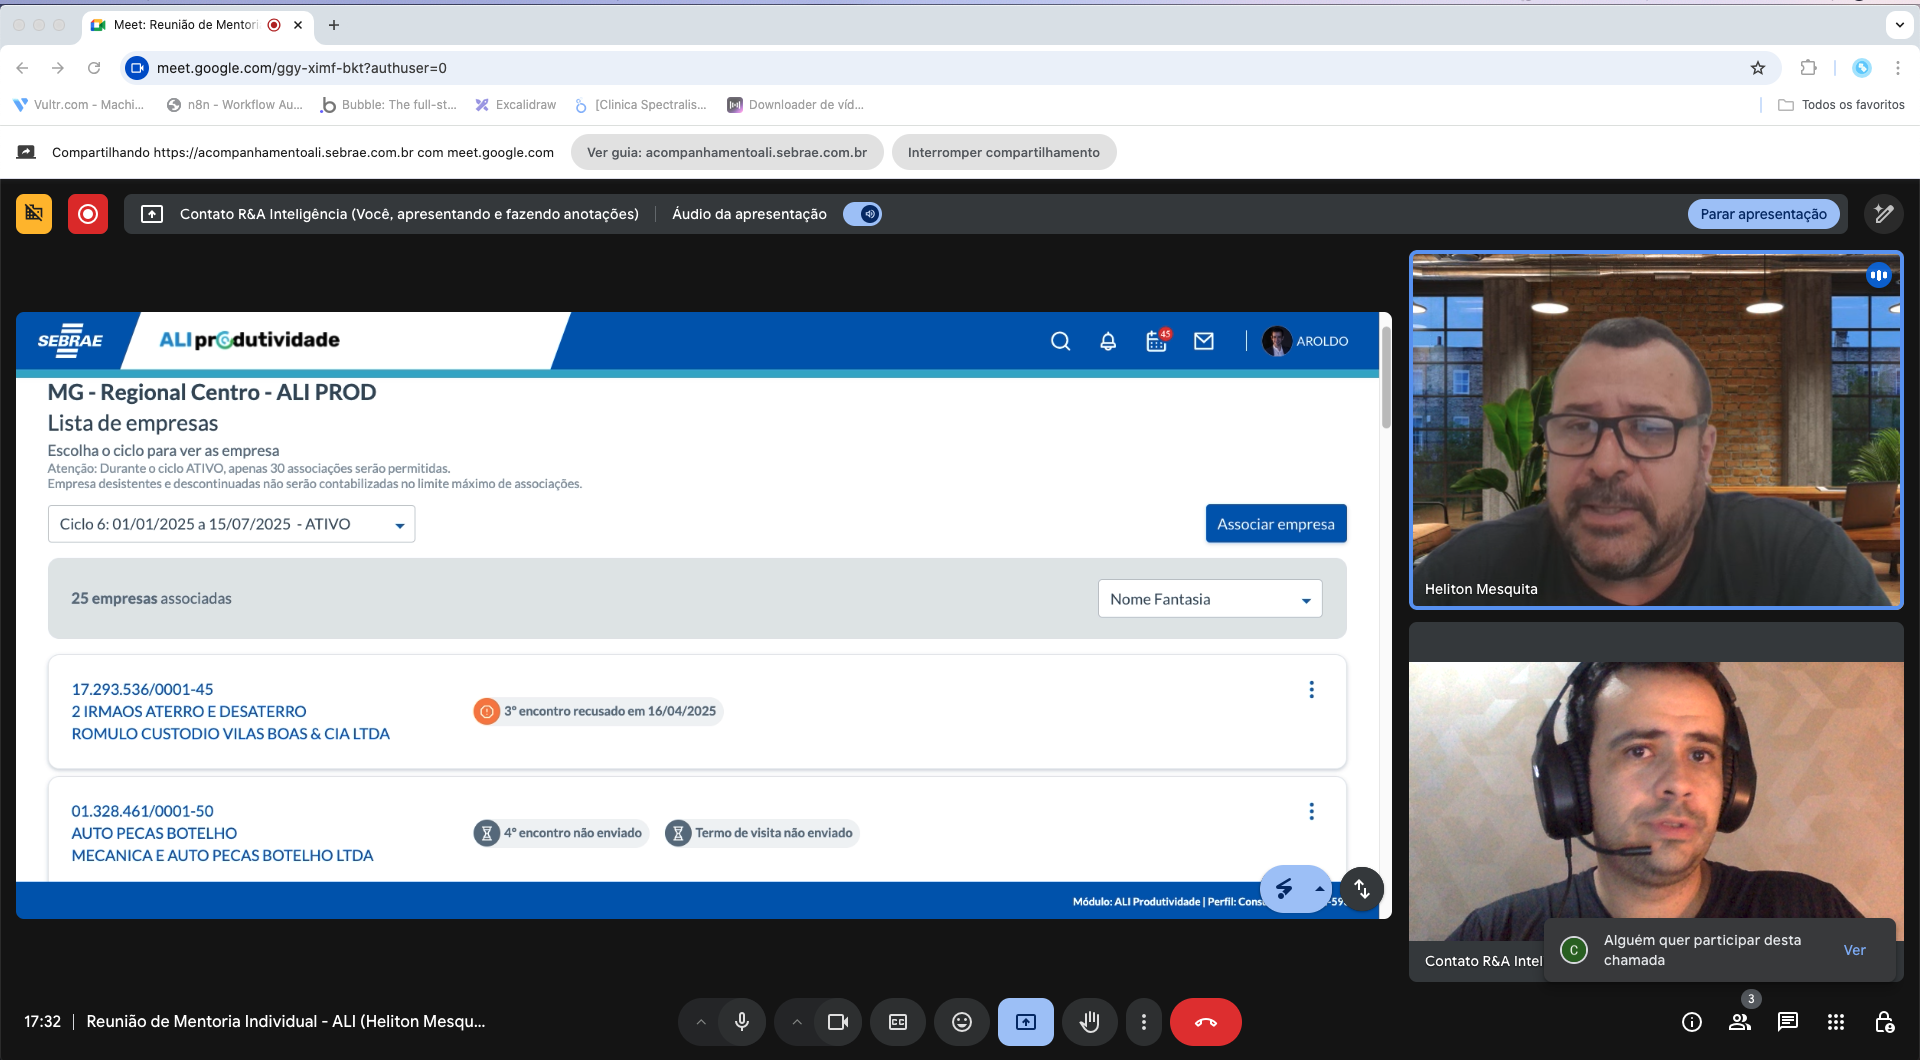Screen dimensions: 1920x1060
Task: Bookmark this page with the star icon
Action: click(x=1758, y=68)
